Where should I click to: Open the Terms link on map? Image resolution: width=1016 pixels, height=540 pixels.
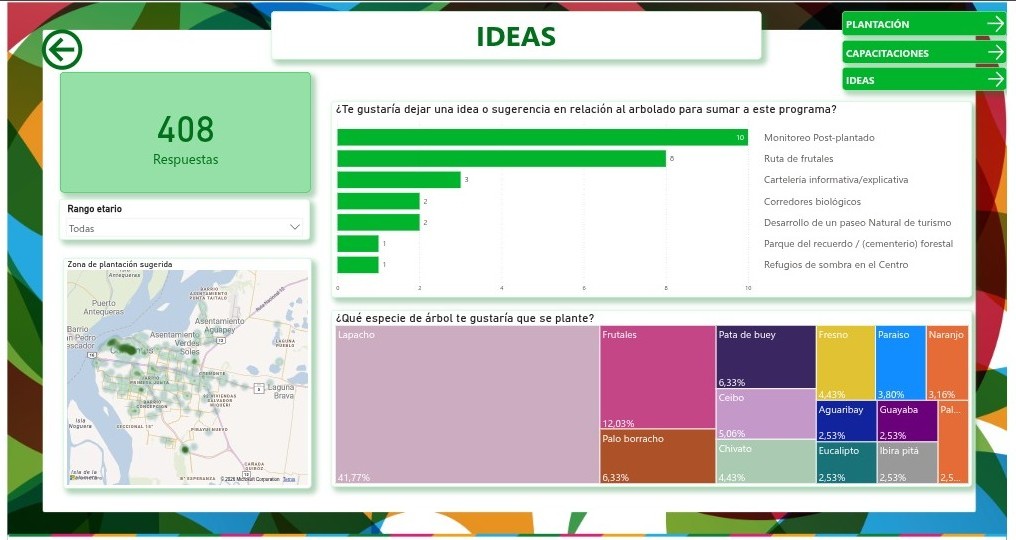click(x=289, y=479)
